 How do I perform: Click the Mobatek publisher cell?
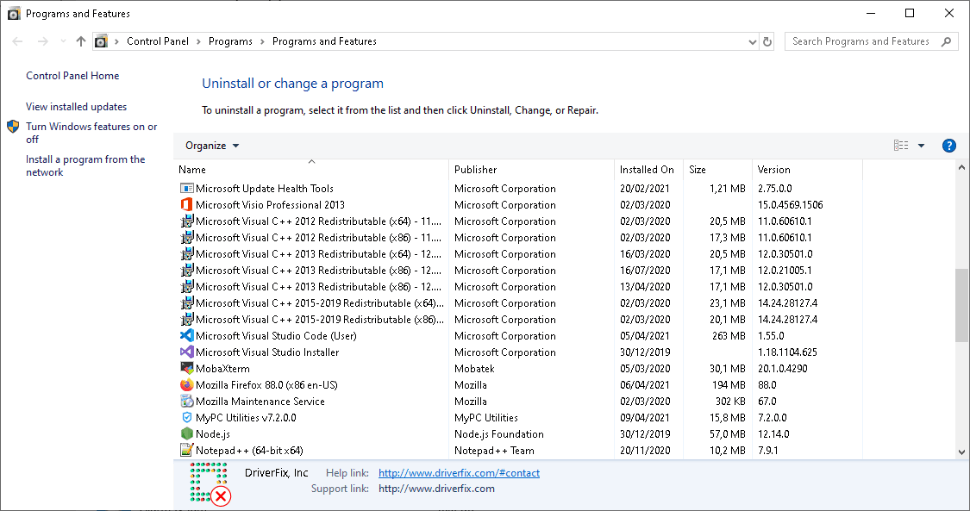[x=474, y=368]
